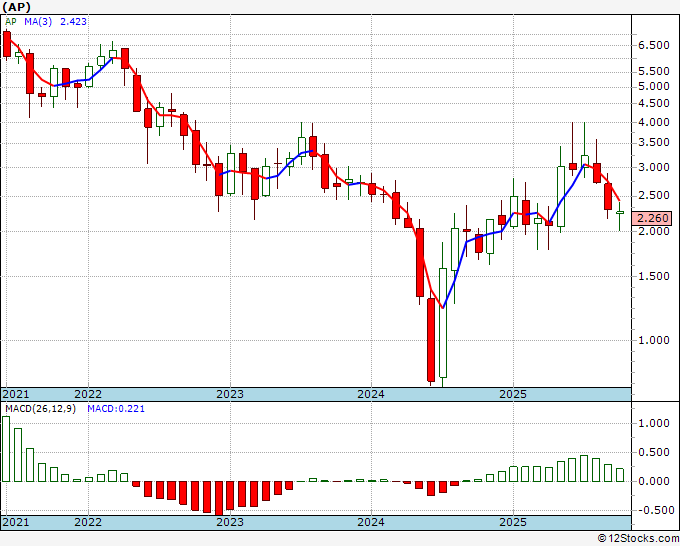
Task: Click the 5.000 price axis label
Action: pos(654,87)
